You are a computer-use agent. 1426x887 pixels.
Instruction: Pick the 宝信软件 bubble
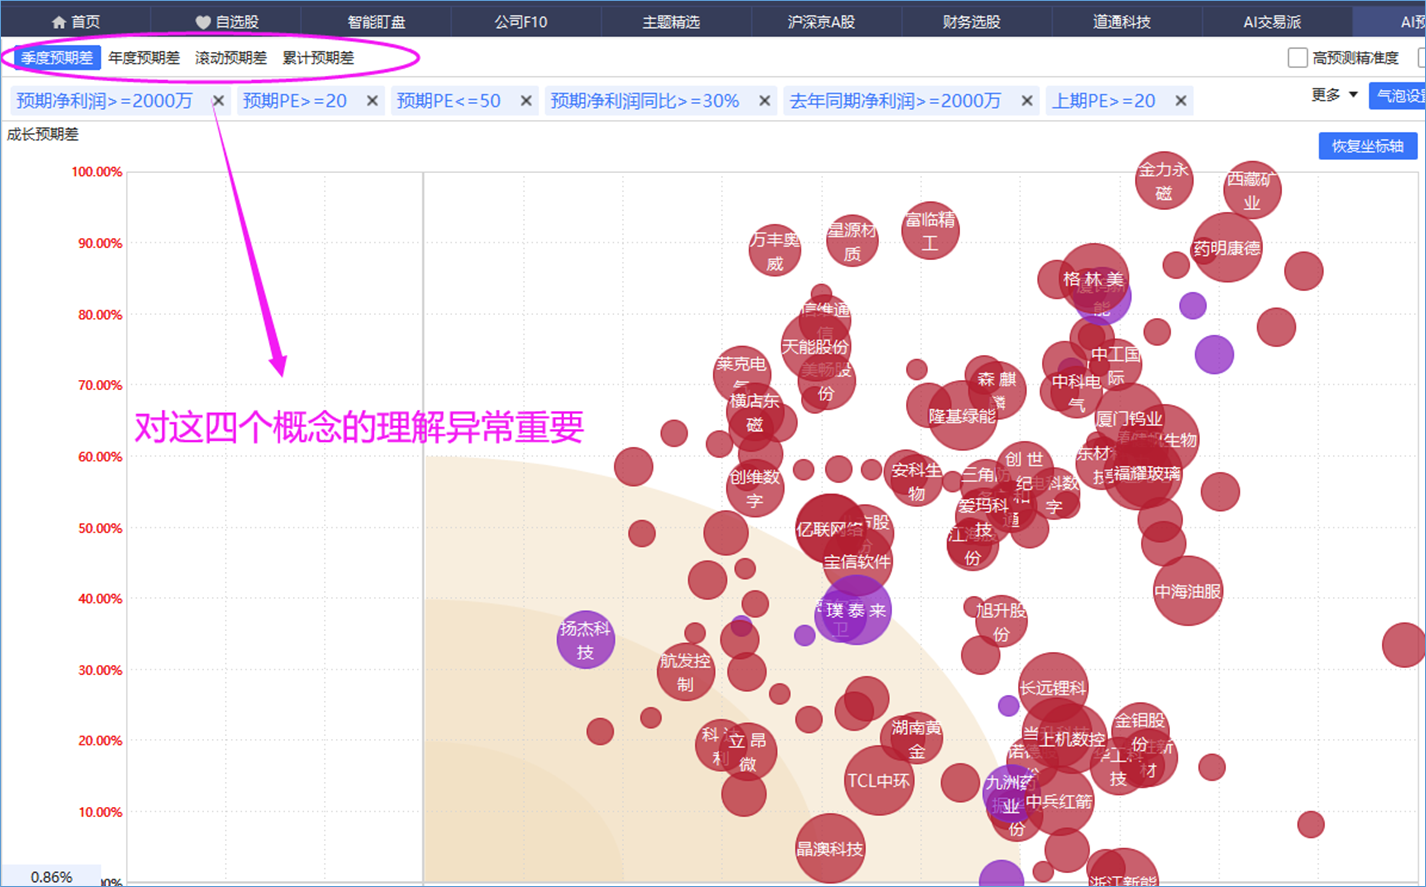click(x=857, y=562)
